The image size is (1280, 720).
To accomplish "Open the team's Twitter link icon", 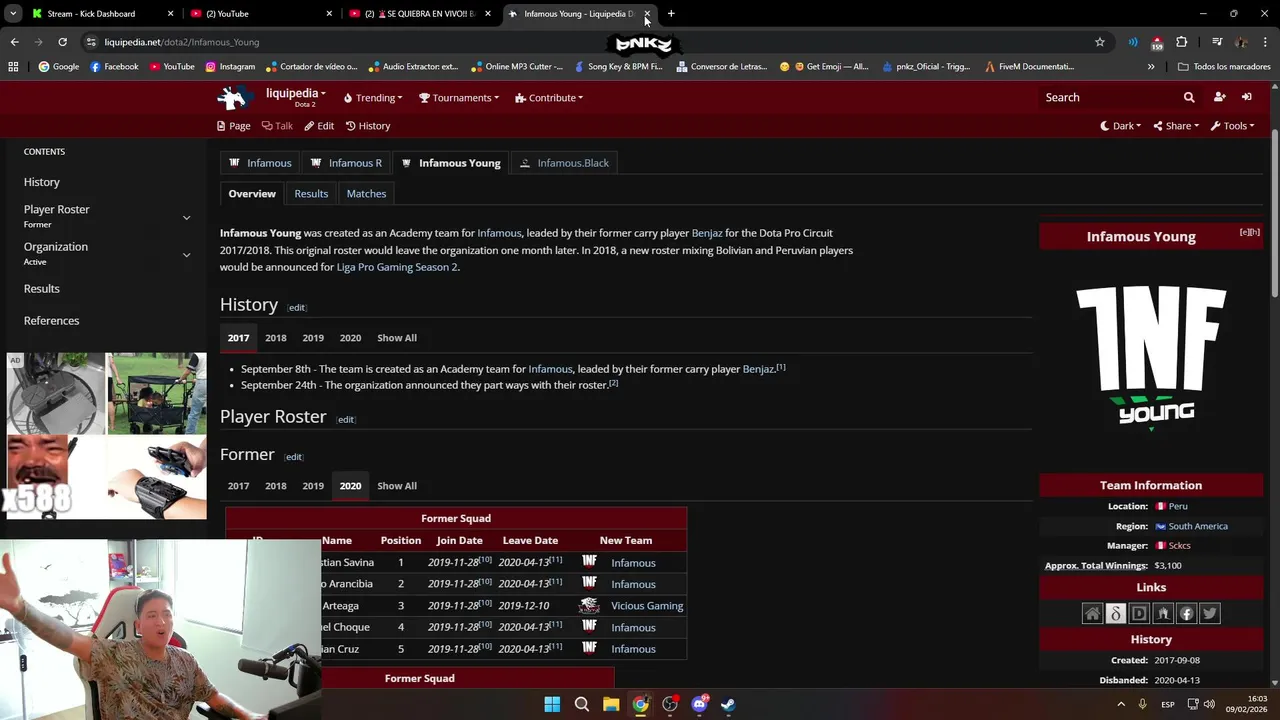I will 1210,614.
